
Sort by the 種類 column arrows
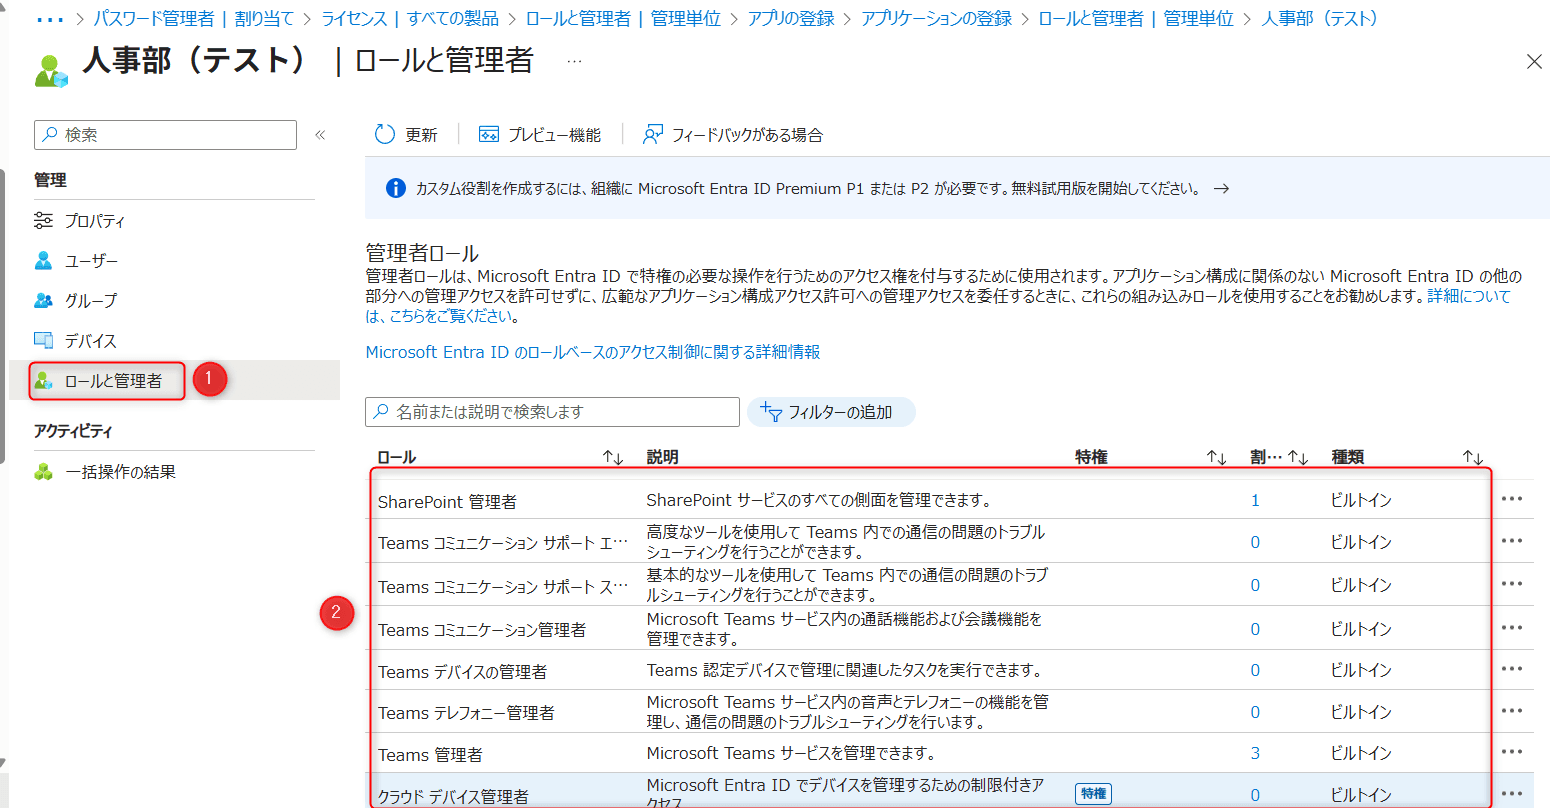(1473, 457)
